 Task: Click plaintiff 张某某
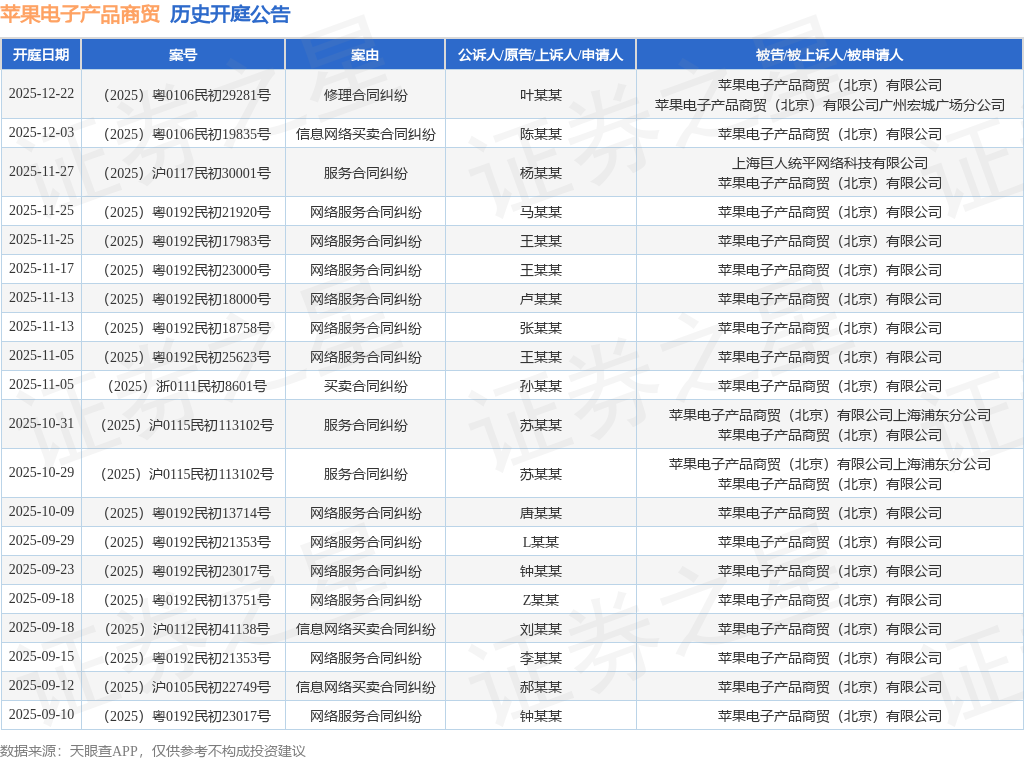coord(541,328)
